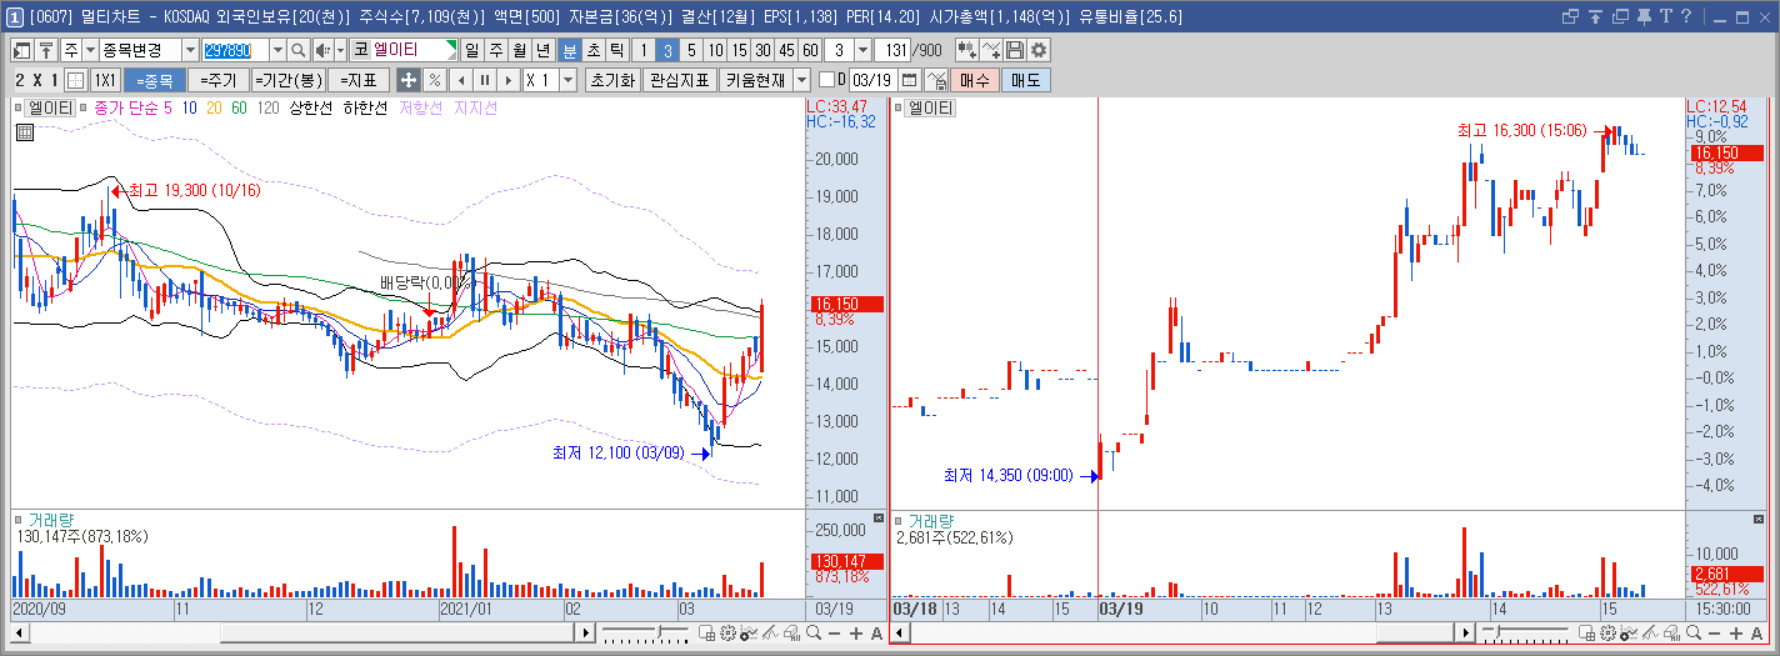Screen dimensions: 1780x656
Task: Click the pause playback button
Action: click(x=485, y=80)
